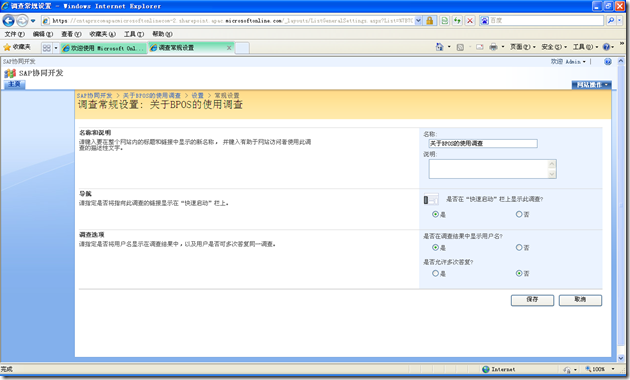Image resolution: width=630 pixels, height=380 pixels.
Task: Click the 收藏夹 favorites star button
Action: pos(17,47)
